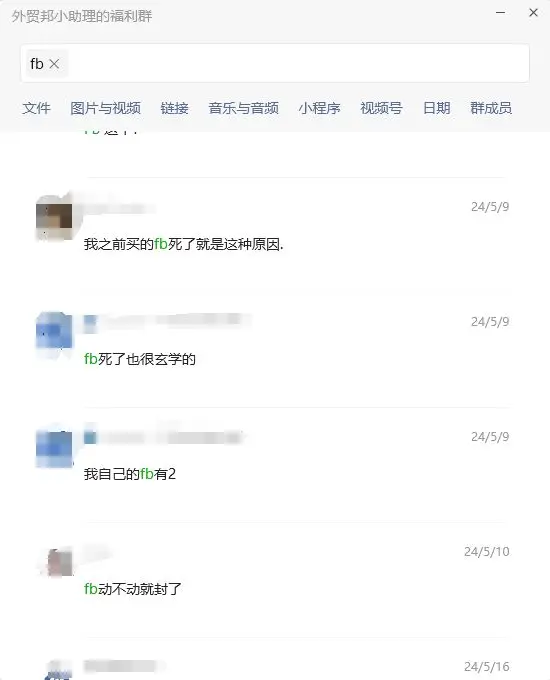Image resolution: width=550 pixels, height=680 pixels.
Task: Switch to 视频号 tab
Action: [381, 108]
